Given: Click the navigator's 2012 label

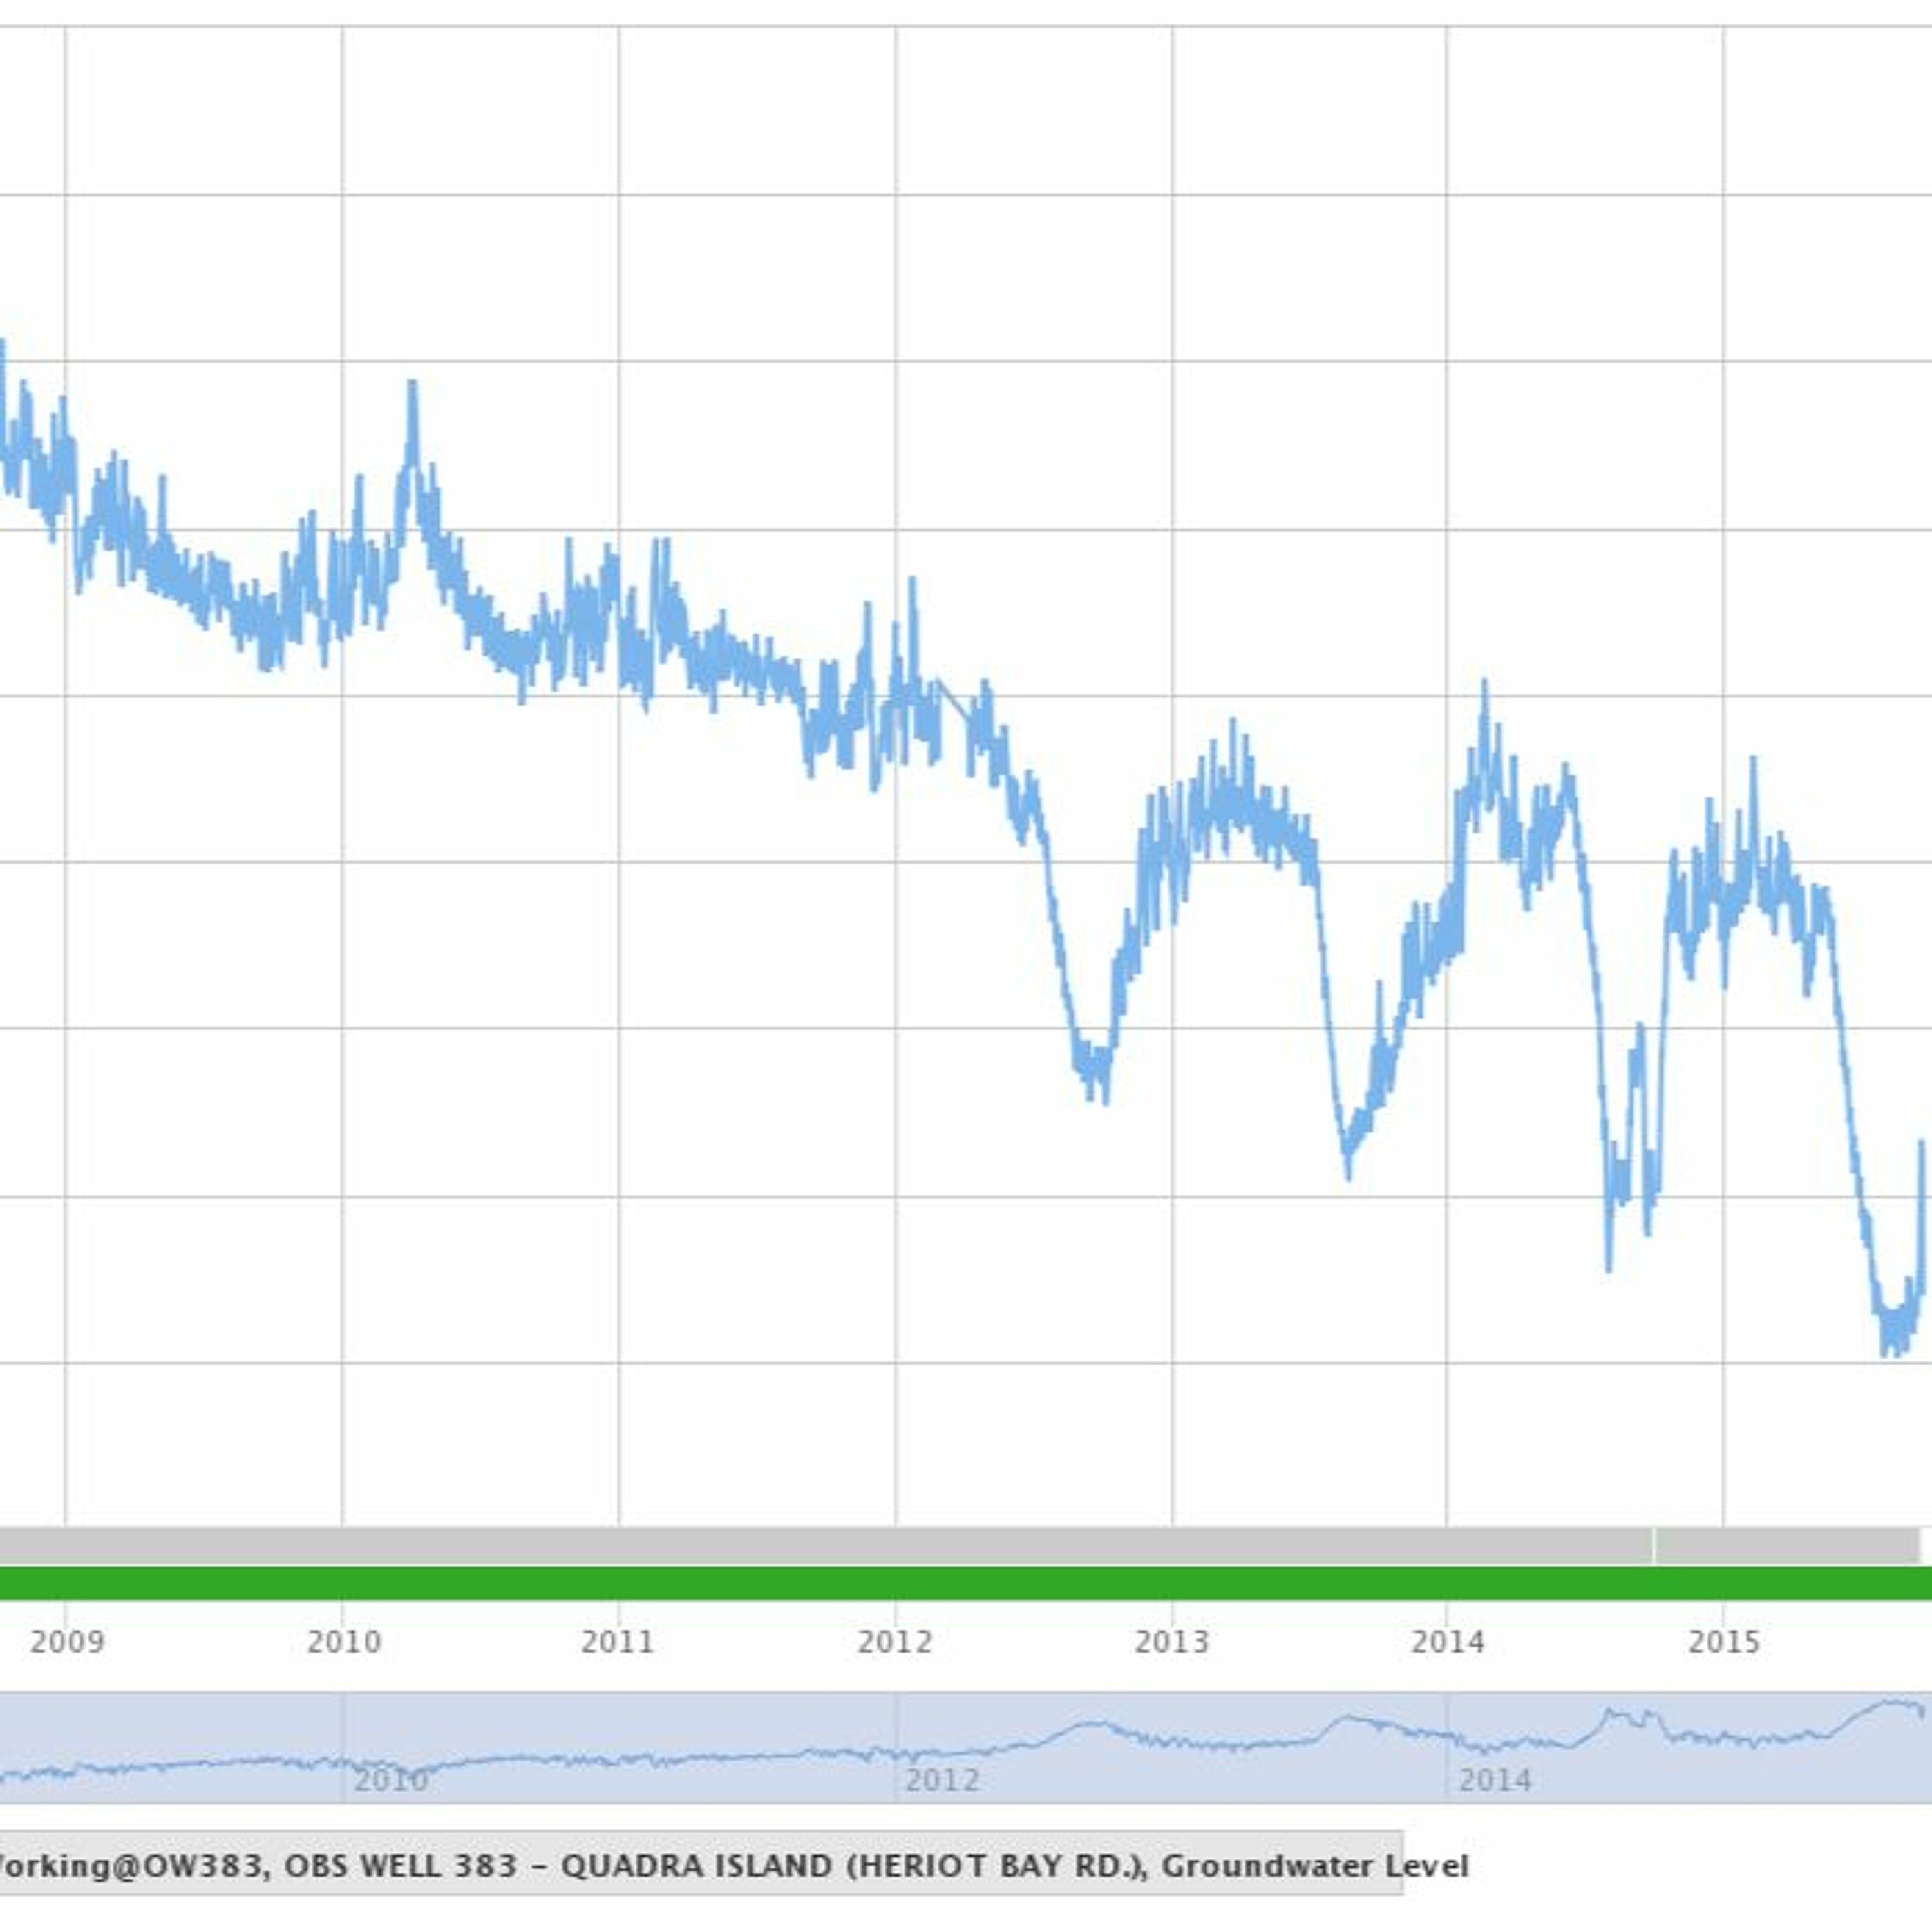Looking at the screenshot, I should pos(942,1780).
